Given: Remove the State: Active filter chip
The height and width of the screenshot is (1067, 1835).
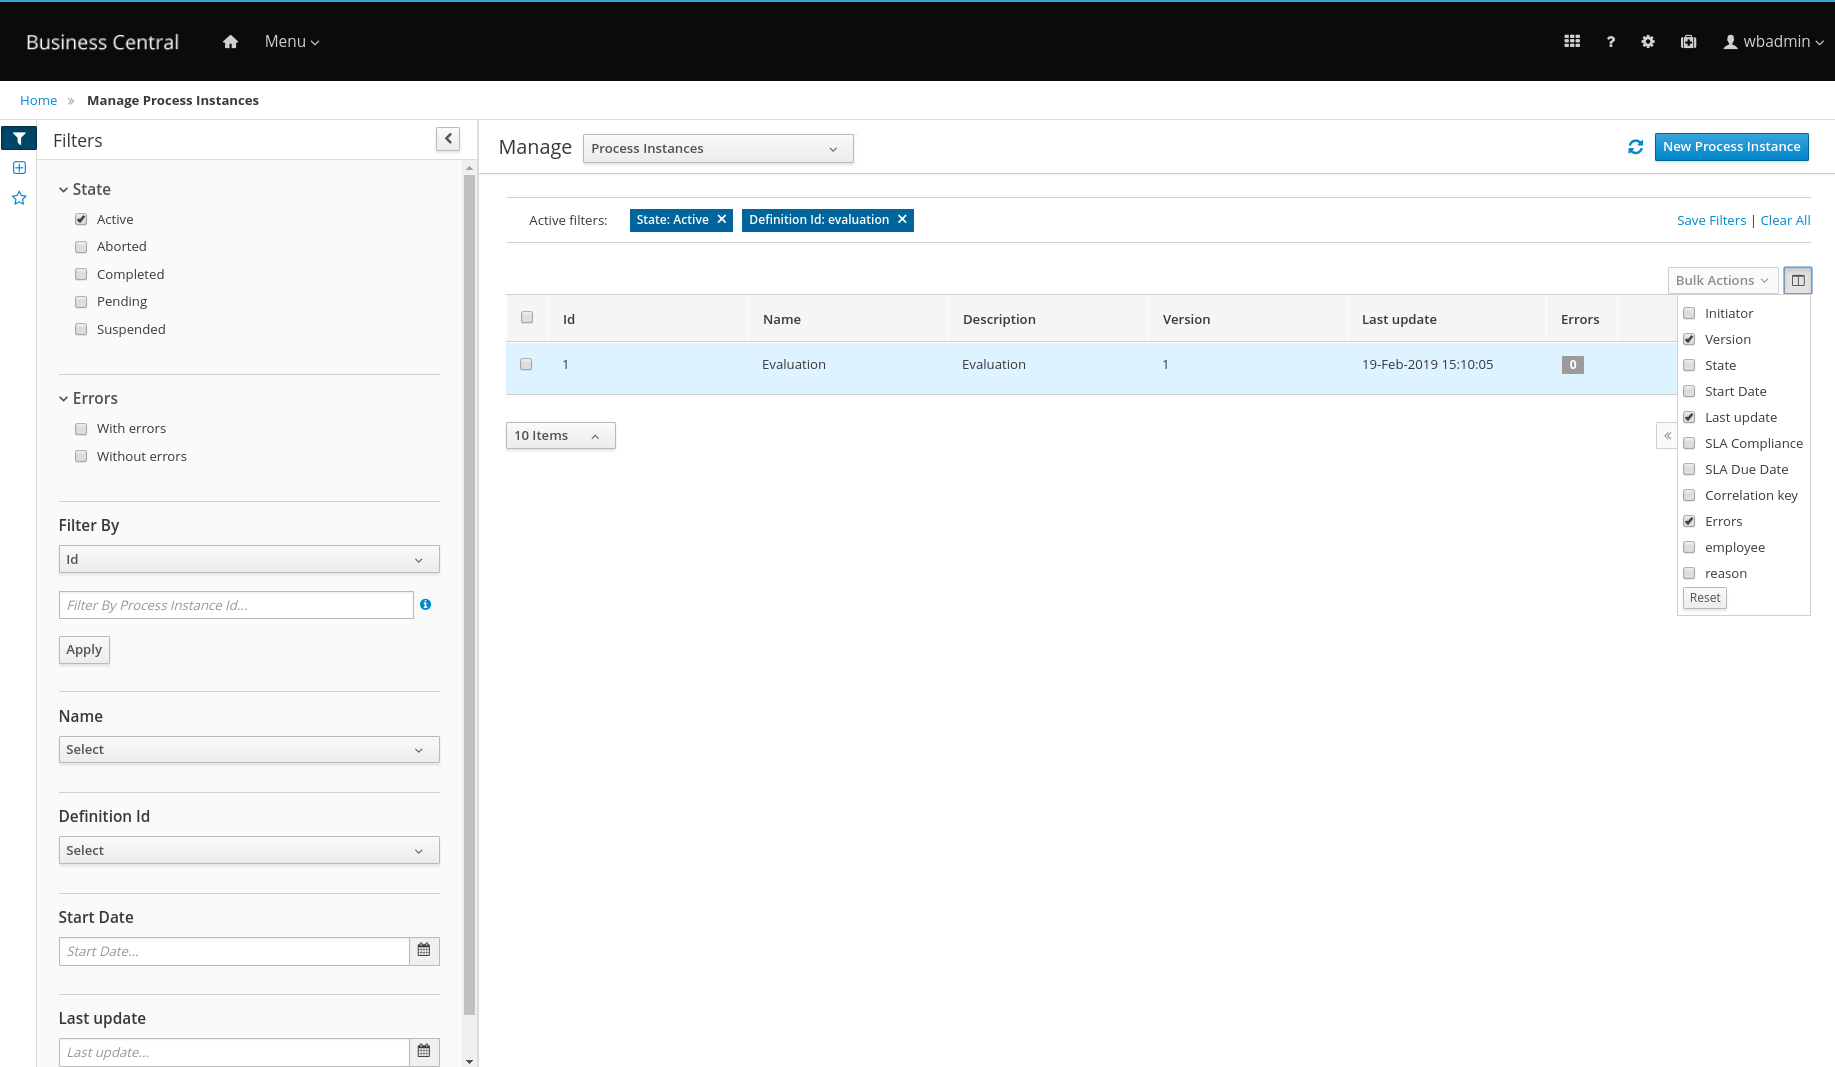Looking at the screenshot, I should (x=721, y=220).
